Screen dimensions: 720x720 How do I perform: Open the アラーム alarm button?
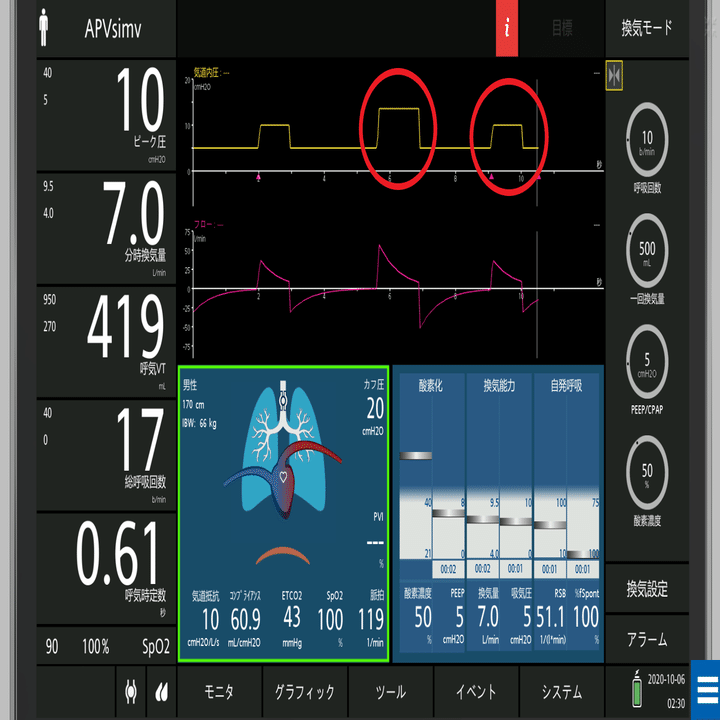pyautogui.click(x=647, y=639)
